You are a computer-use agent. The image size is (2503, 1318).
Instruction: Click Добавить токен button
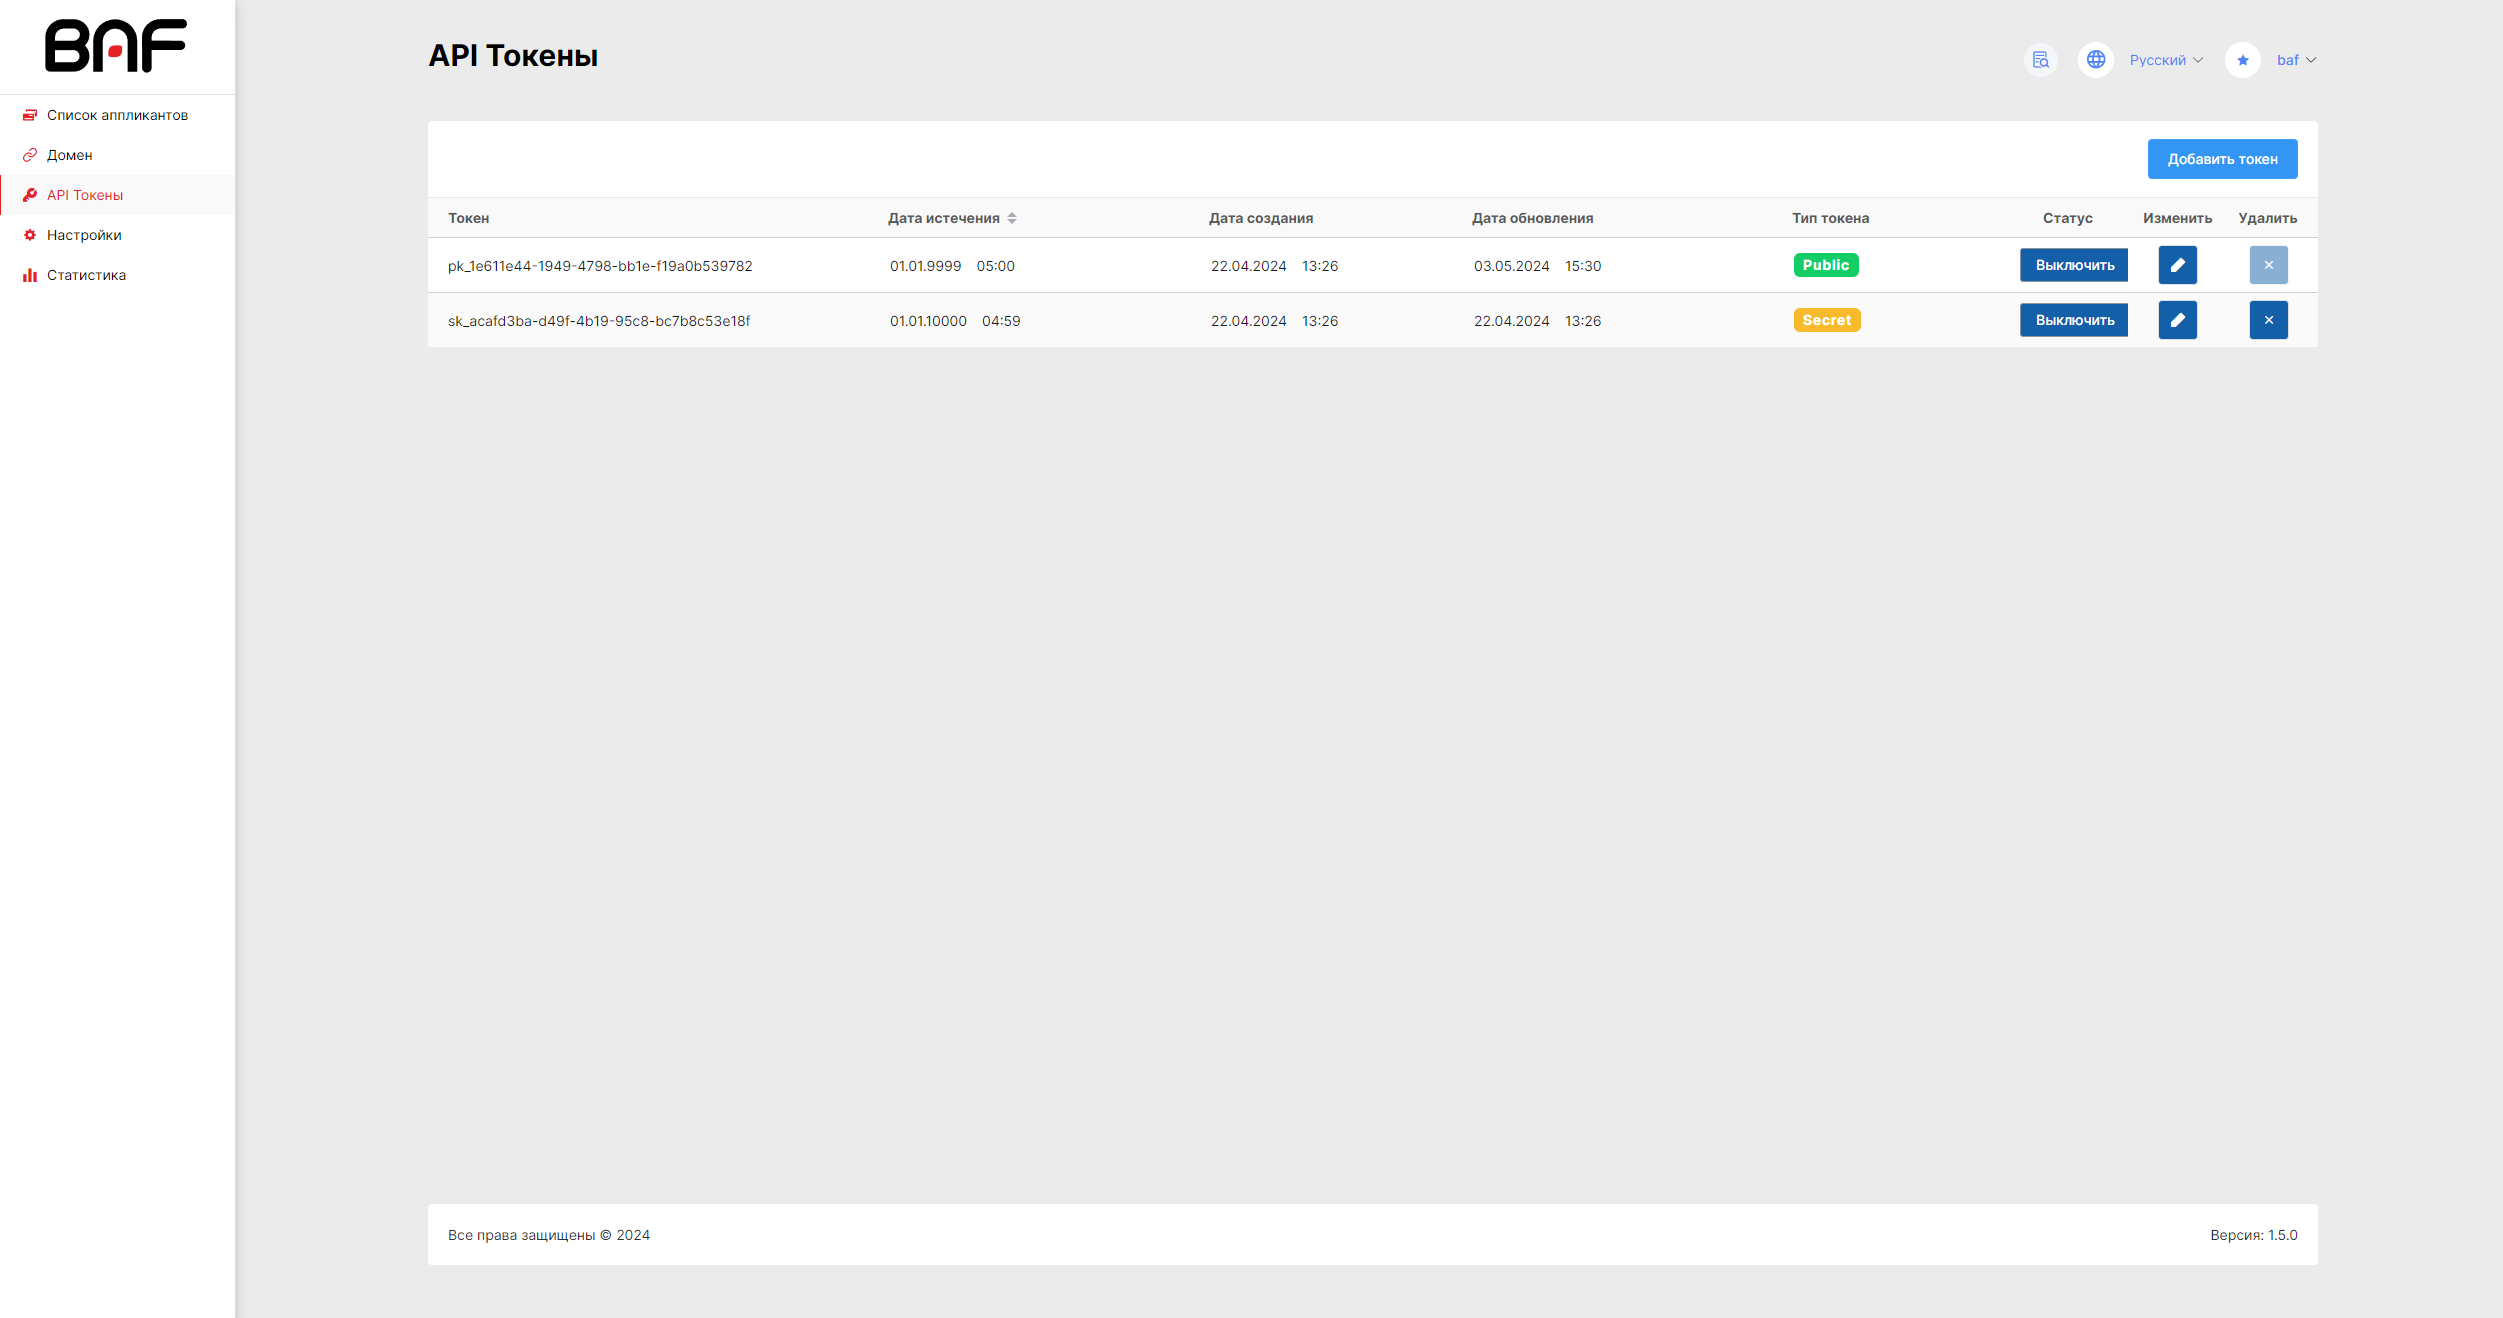pyautogui.click(x=2222, y=159)
